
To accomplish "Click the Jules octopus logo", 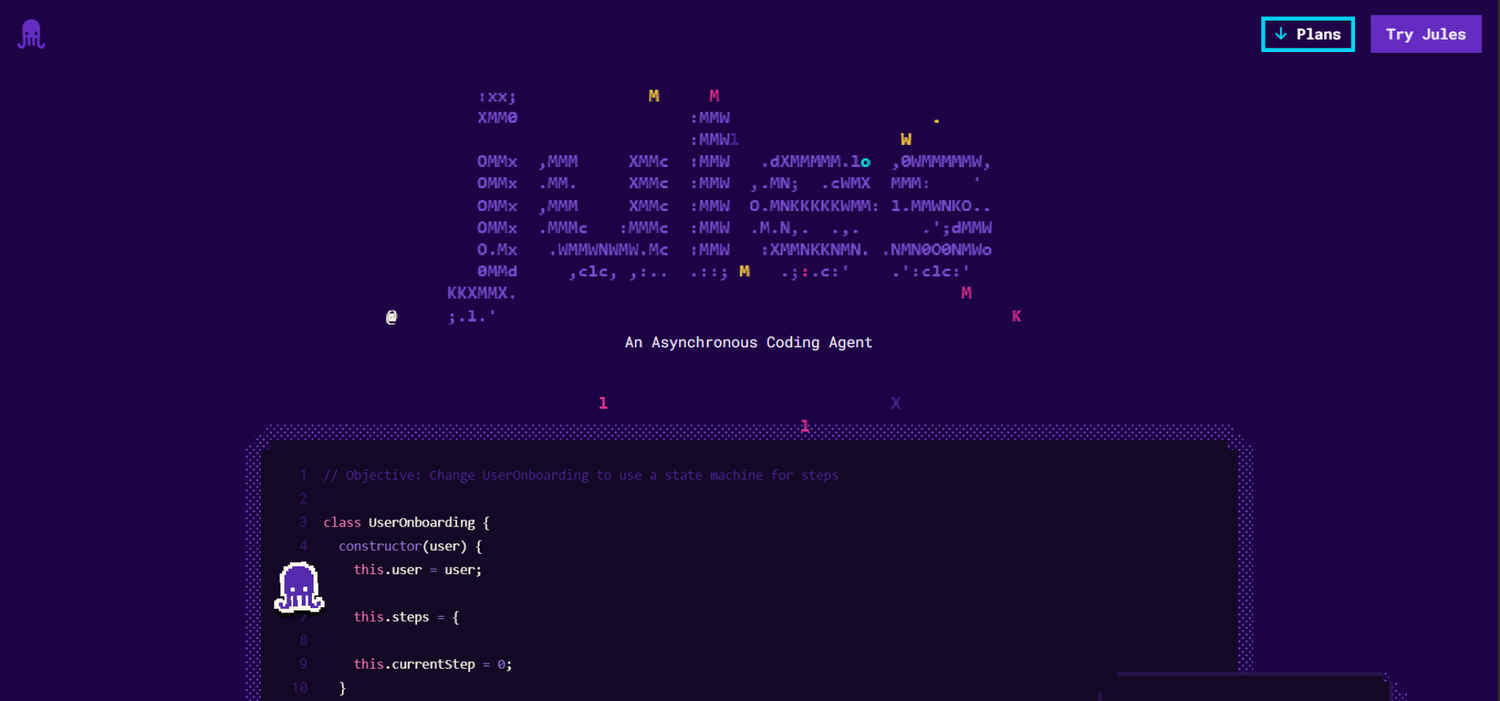I will [30, 33].
